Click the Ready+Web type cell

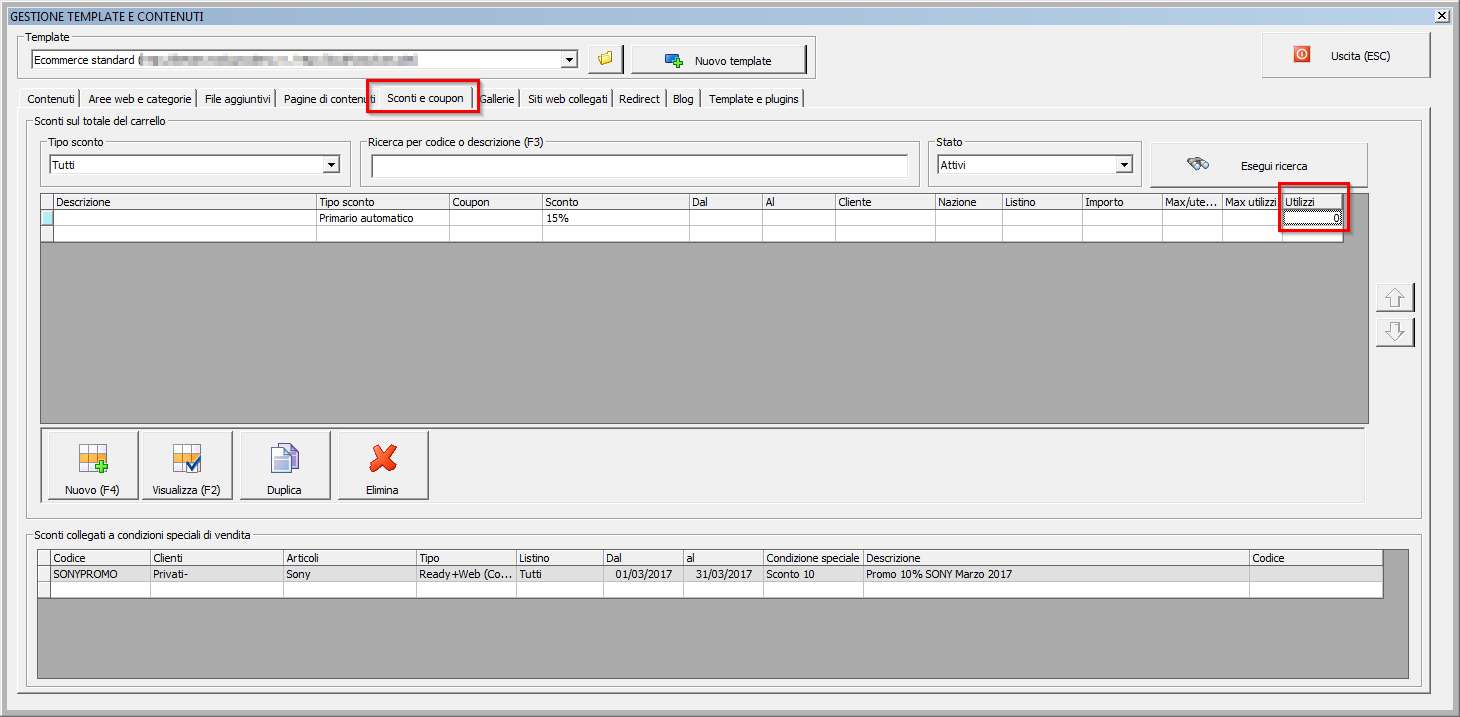(x=466, y=574)
